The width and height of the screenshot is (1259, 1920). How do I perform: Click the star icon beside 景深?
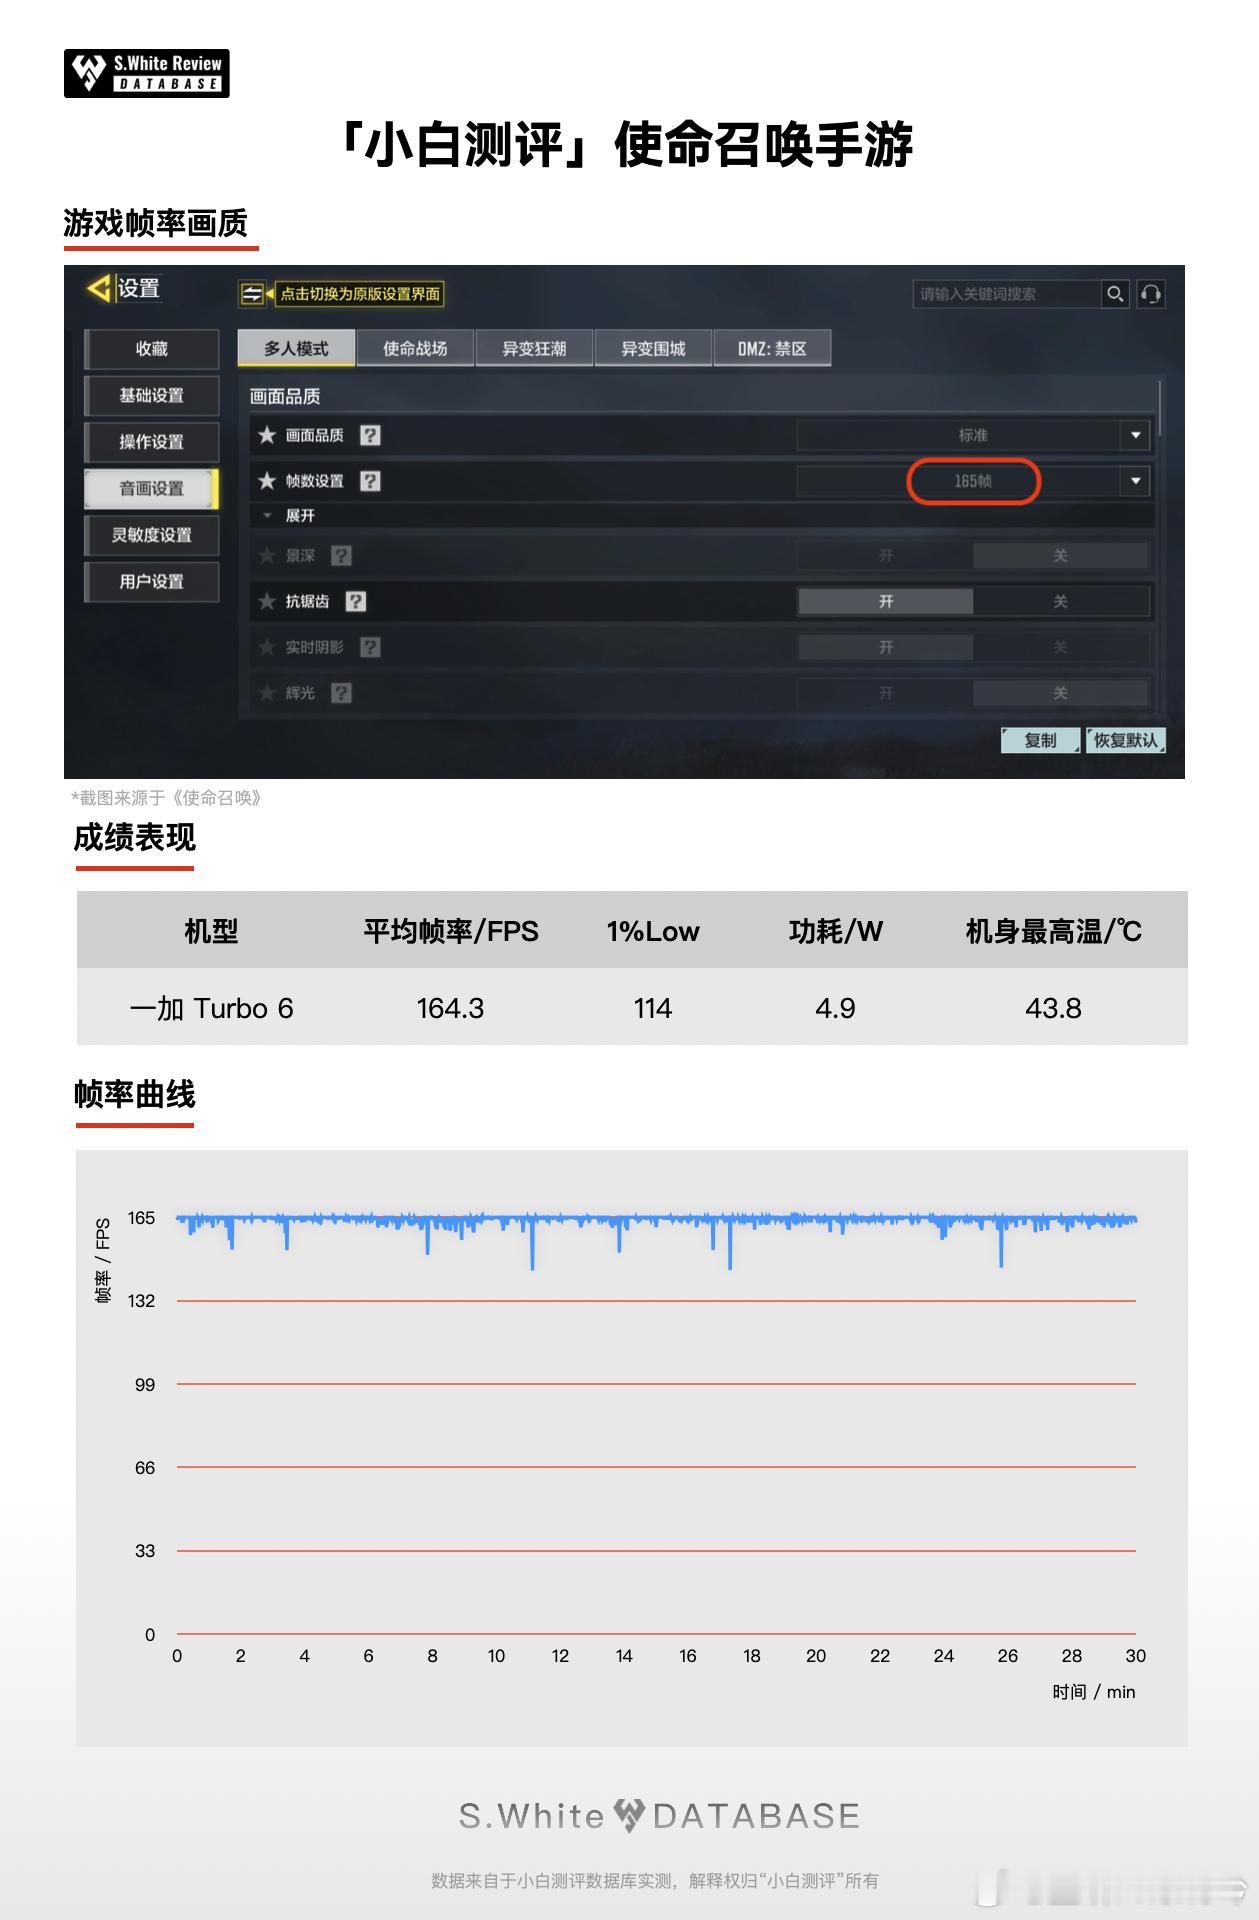tap(267, 555)
